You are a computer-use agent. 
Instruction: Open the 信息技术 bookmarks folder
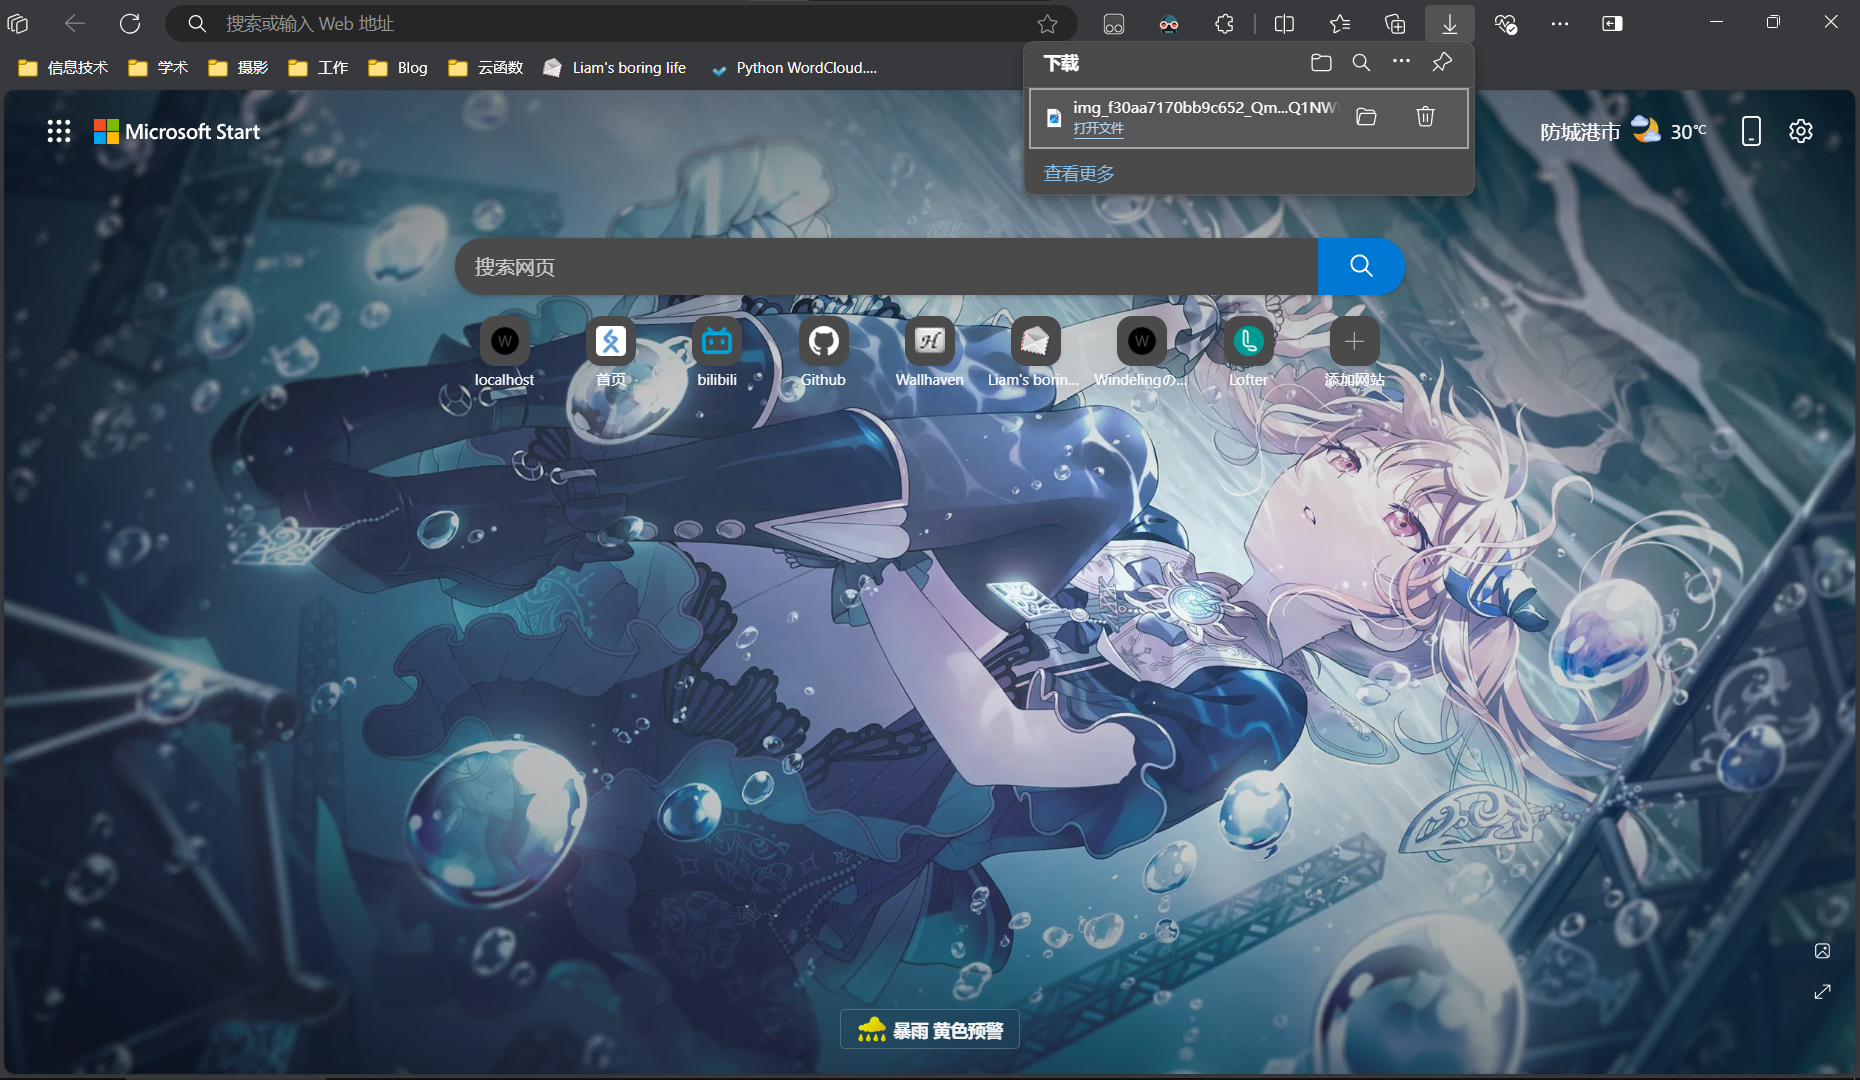click(63, 67)
